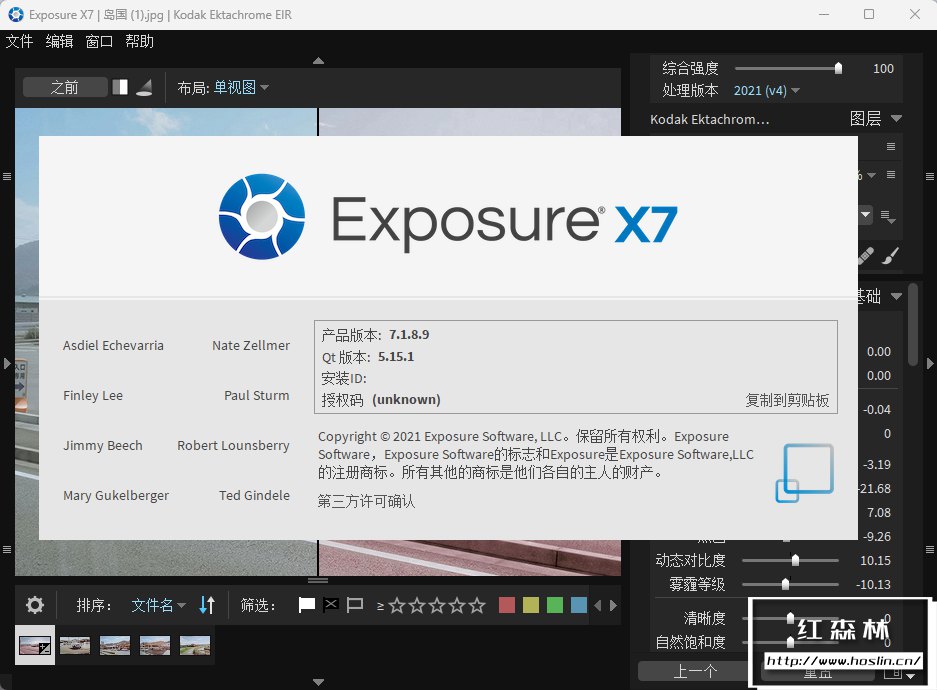Viewport: 937px width, 690px height.
Task: Click the filmstrip resize handle below preview
Action: tap(318, 580)
